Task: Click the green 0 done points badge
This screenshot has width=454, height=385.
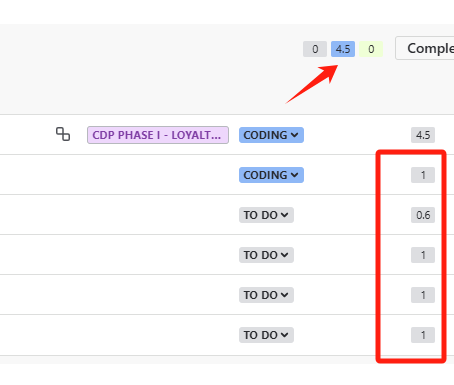Action: point(371,49)
